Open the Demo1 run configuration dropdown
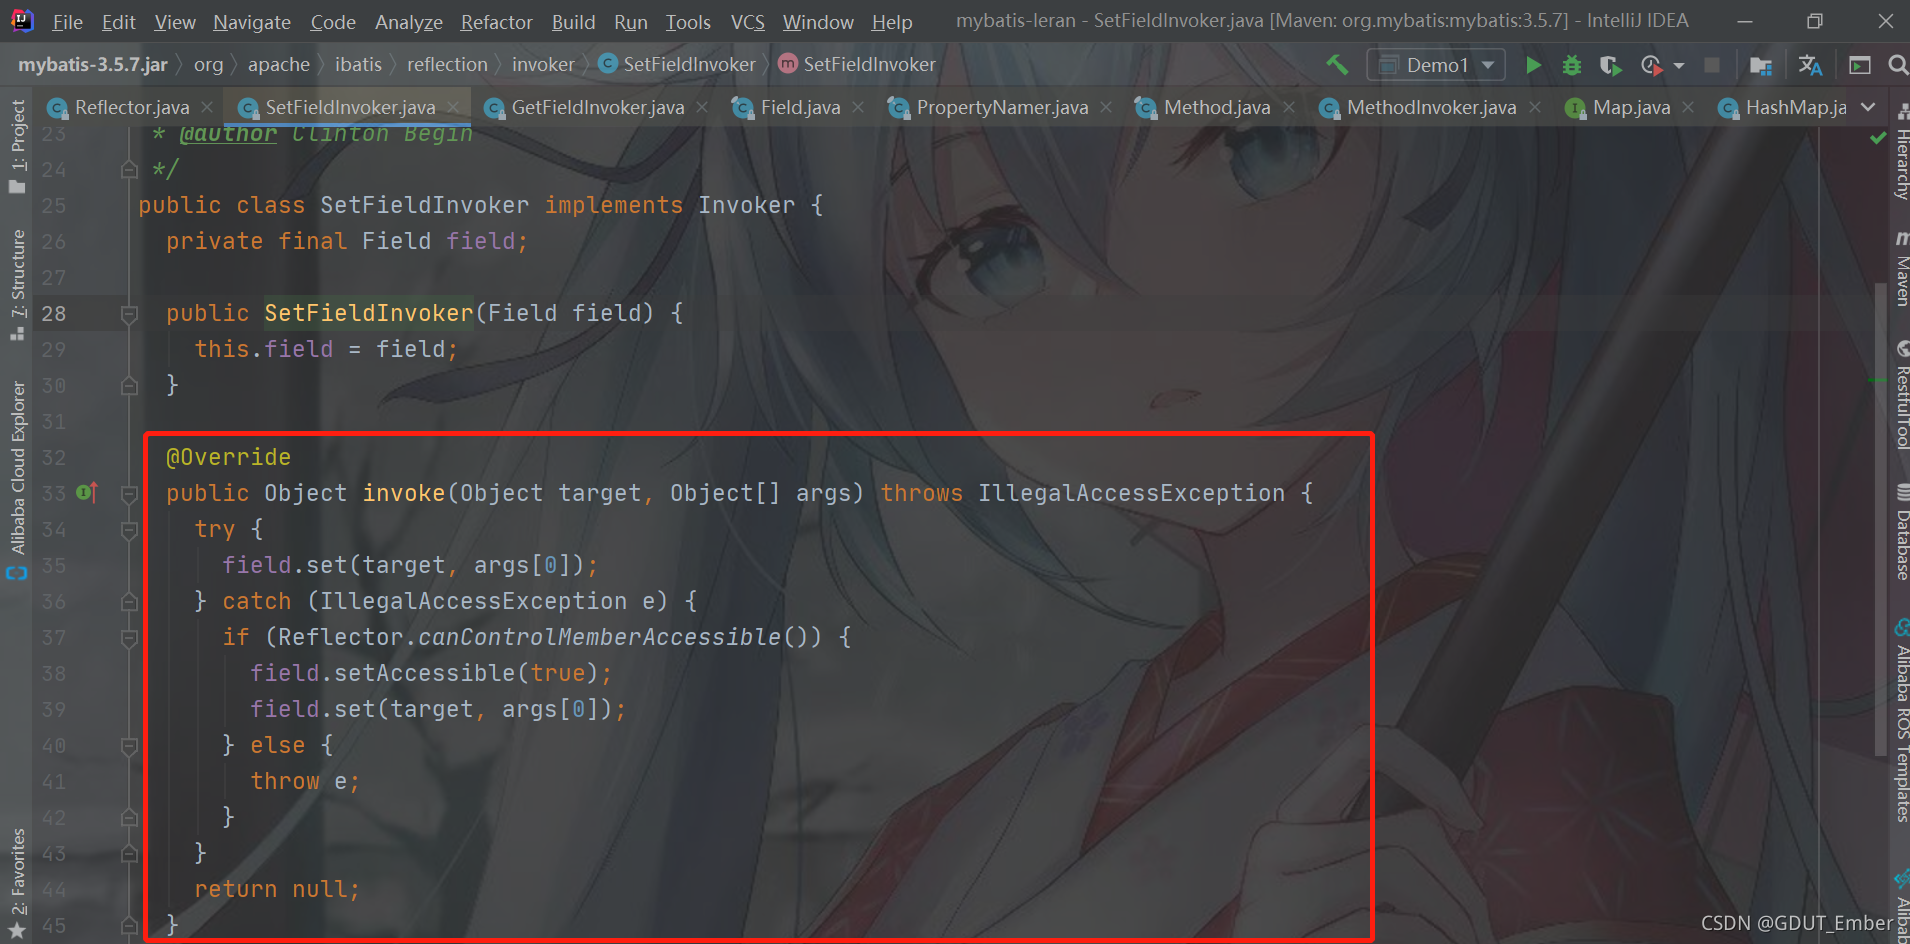Viewport: 1910px width, 944px height. click(1436, 65)
